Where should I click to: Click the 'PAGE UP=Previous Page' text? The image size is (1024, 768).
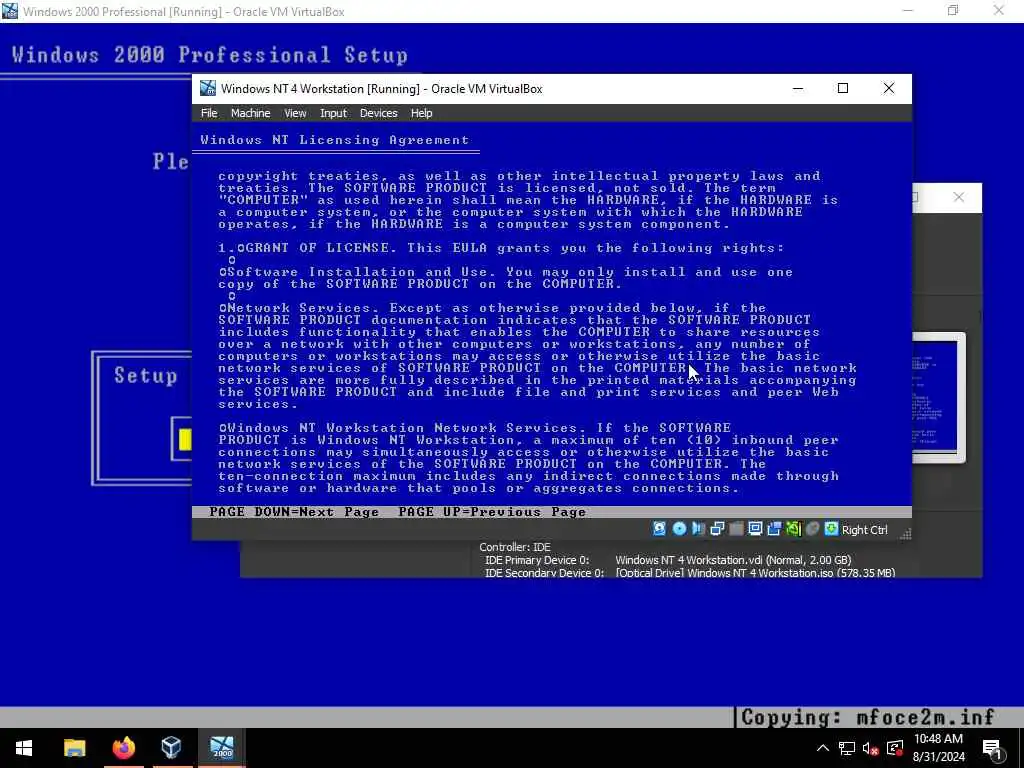492,512
